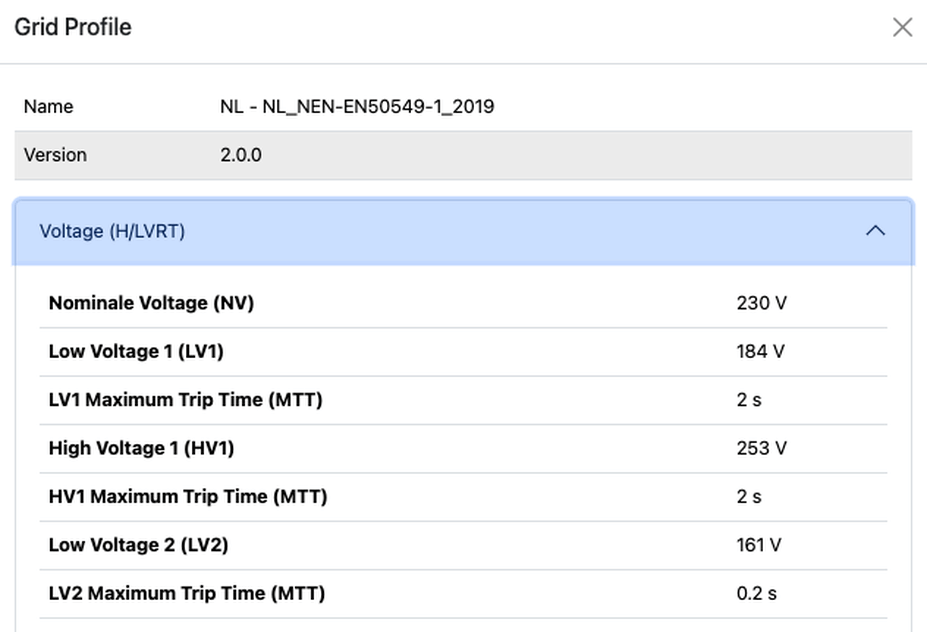Image resolution: width=927 pixels, height=632 pixels.
Task: Click LV1 Maximum Trip Time (MTT) label
Action: tap(186, 400)
